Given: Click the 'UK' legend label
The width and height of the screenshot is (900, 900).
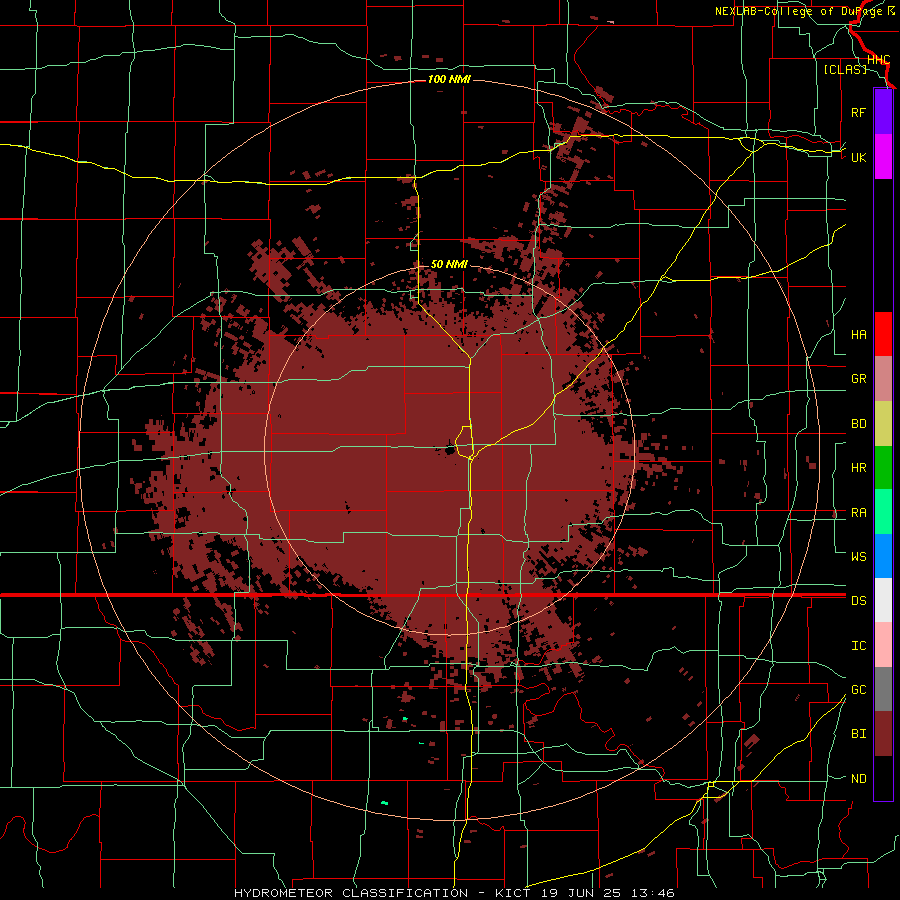Looking at the screenshot, I should 858,157.
